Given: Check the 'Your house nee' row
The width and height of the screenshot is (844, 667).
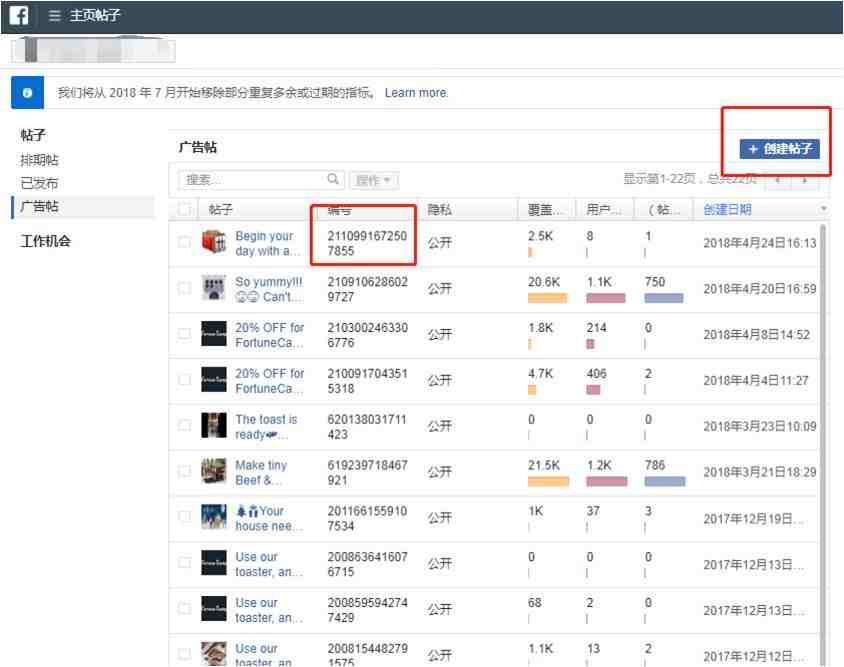Looking at the screenshot, I should click(x=184, y=517).
